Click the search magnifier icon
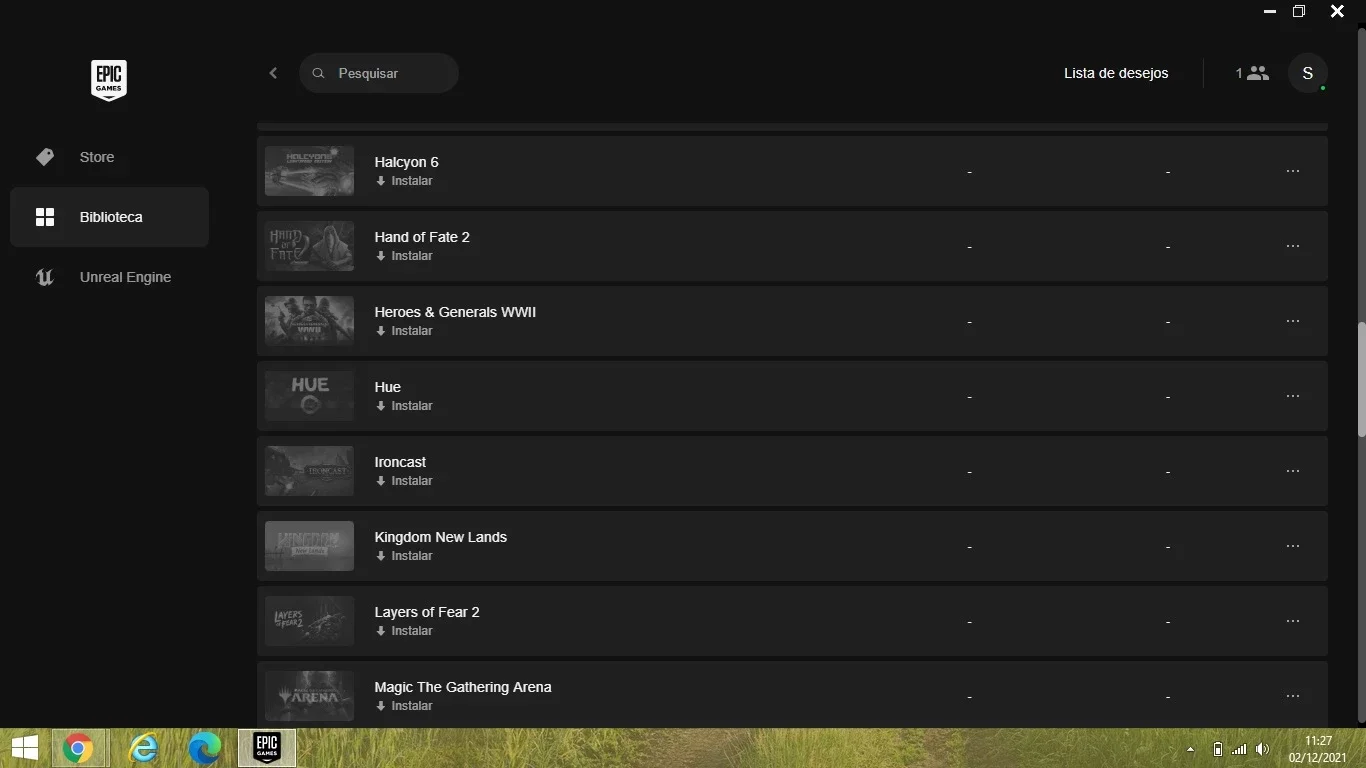 tap(319, 73)
